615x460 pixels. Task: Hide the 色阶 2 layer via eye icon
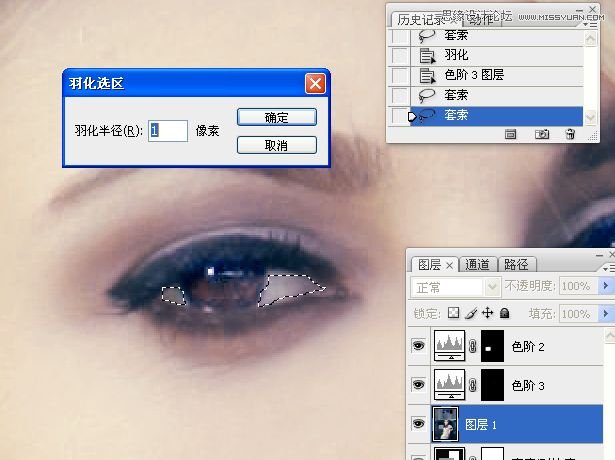[418, 347]
